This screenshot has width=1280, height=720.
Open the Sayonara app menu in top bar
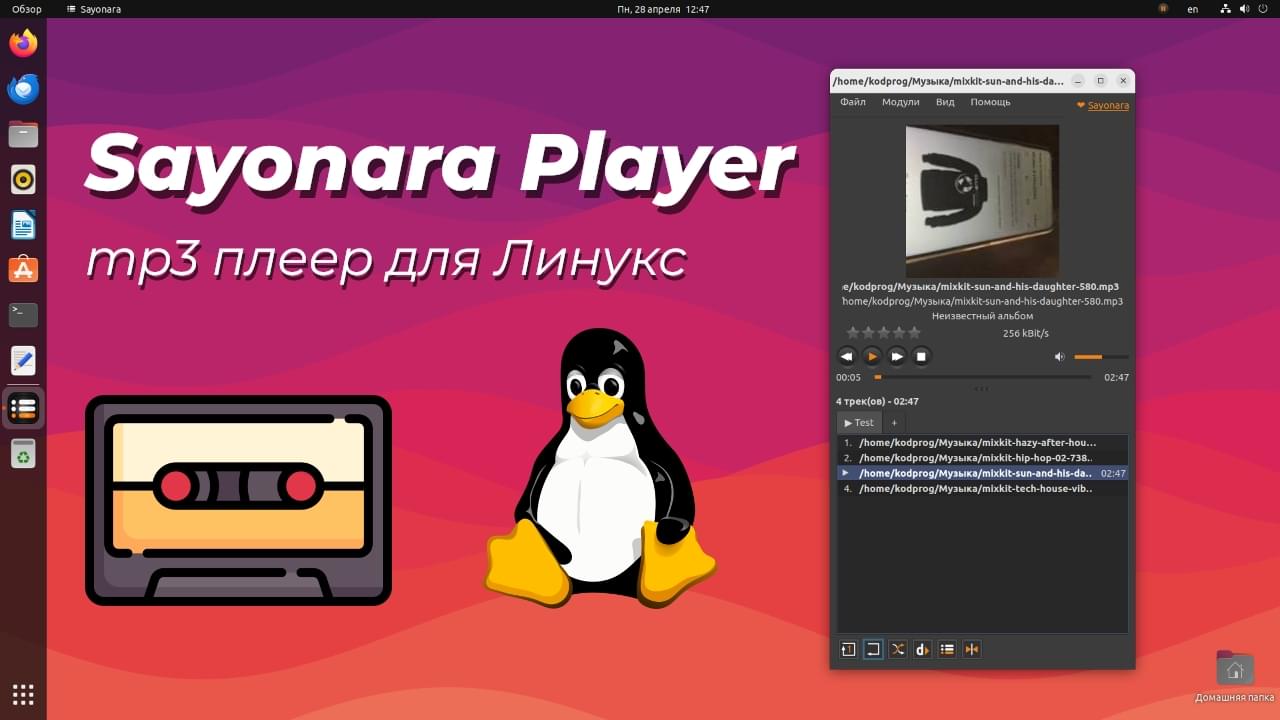pos(94,9)
